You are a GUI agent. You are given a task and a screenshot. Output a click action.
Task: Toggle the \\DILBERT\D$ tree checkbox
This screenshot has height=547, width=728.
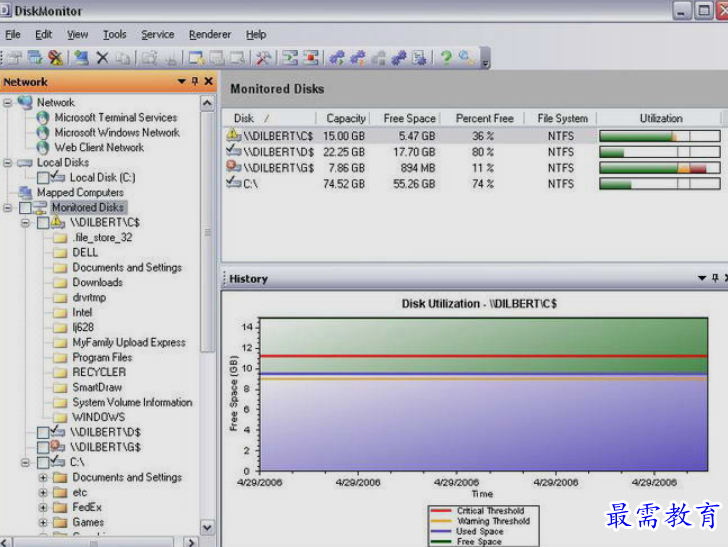(x=43, y=433)
